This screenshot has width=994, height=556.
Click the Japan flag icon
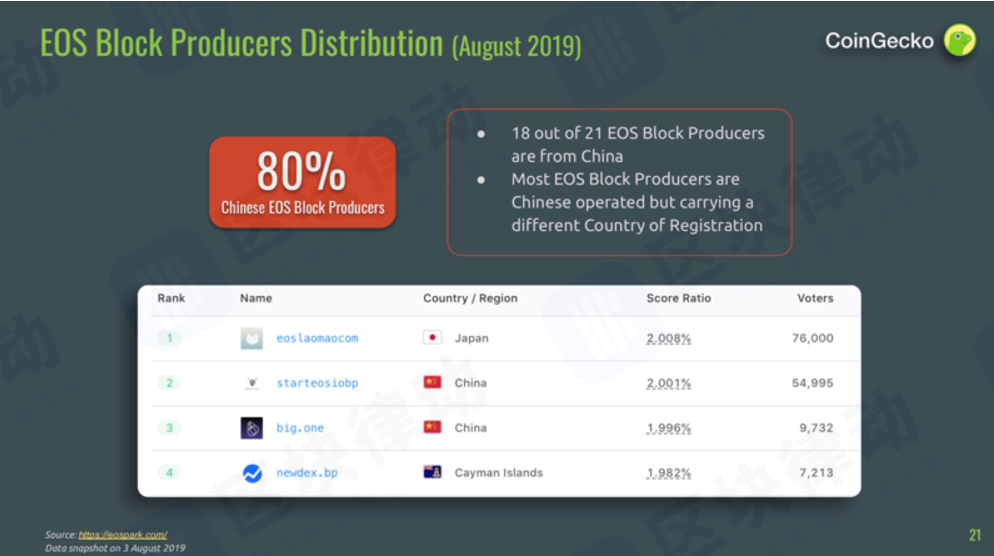coord(432,337)
